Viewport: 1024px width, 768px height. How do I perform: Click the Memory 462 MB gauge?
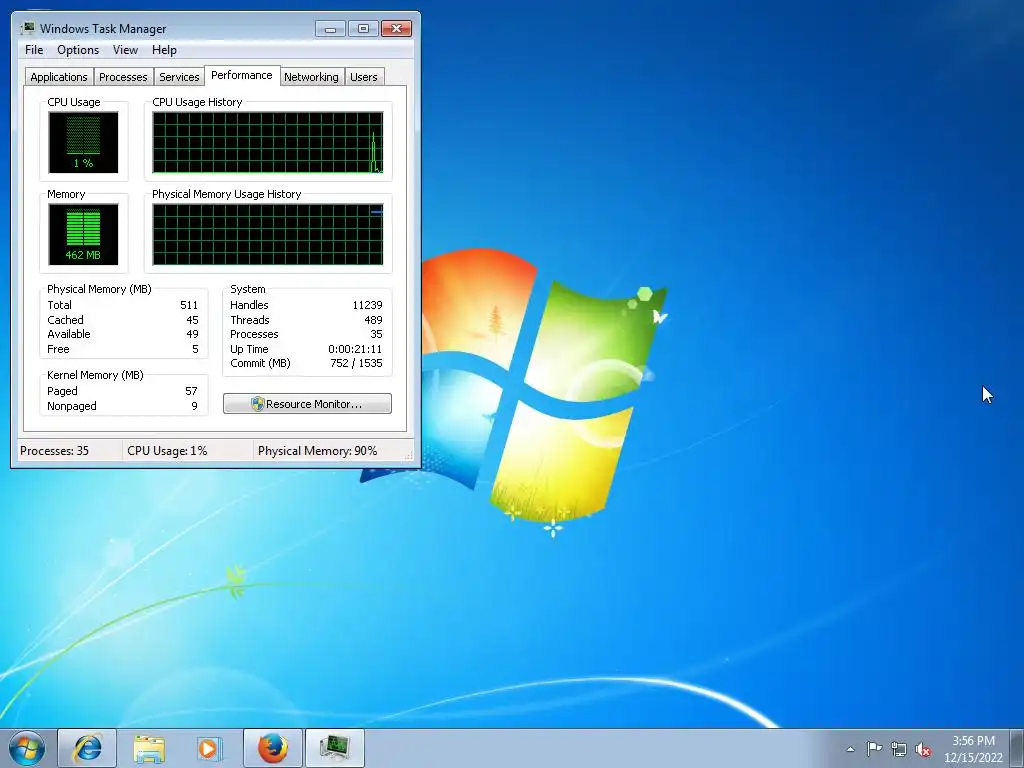[x=83, y=234]
